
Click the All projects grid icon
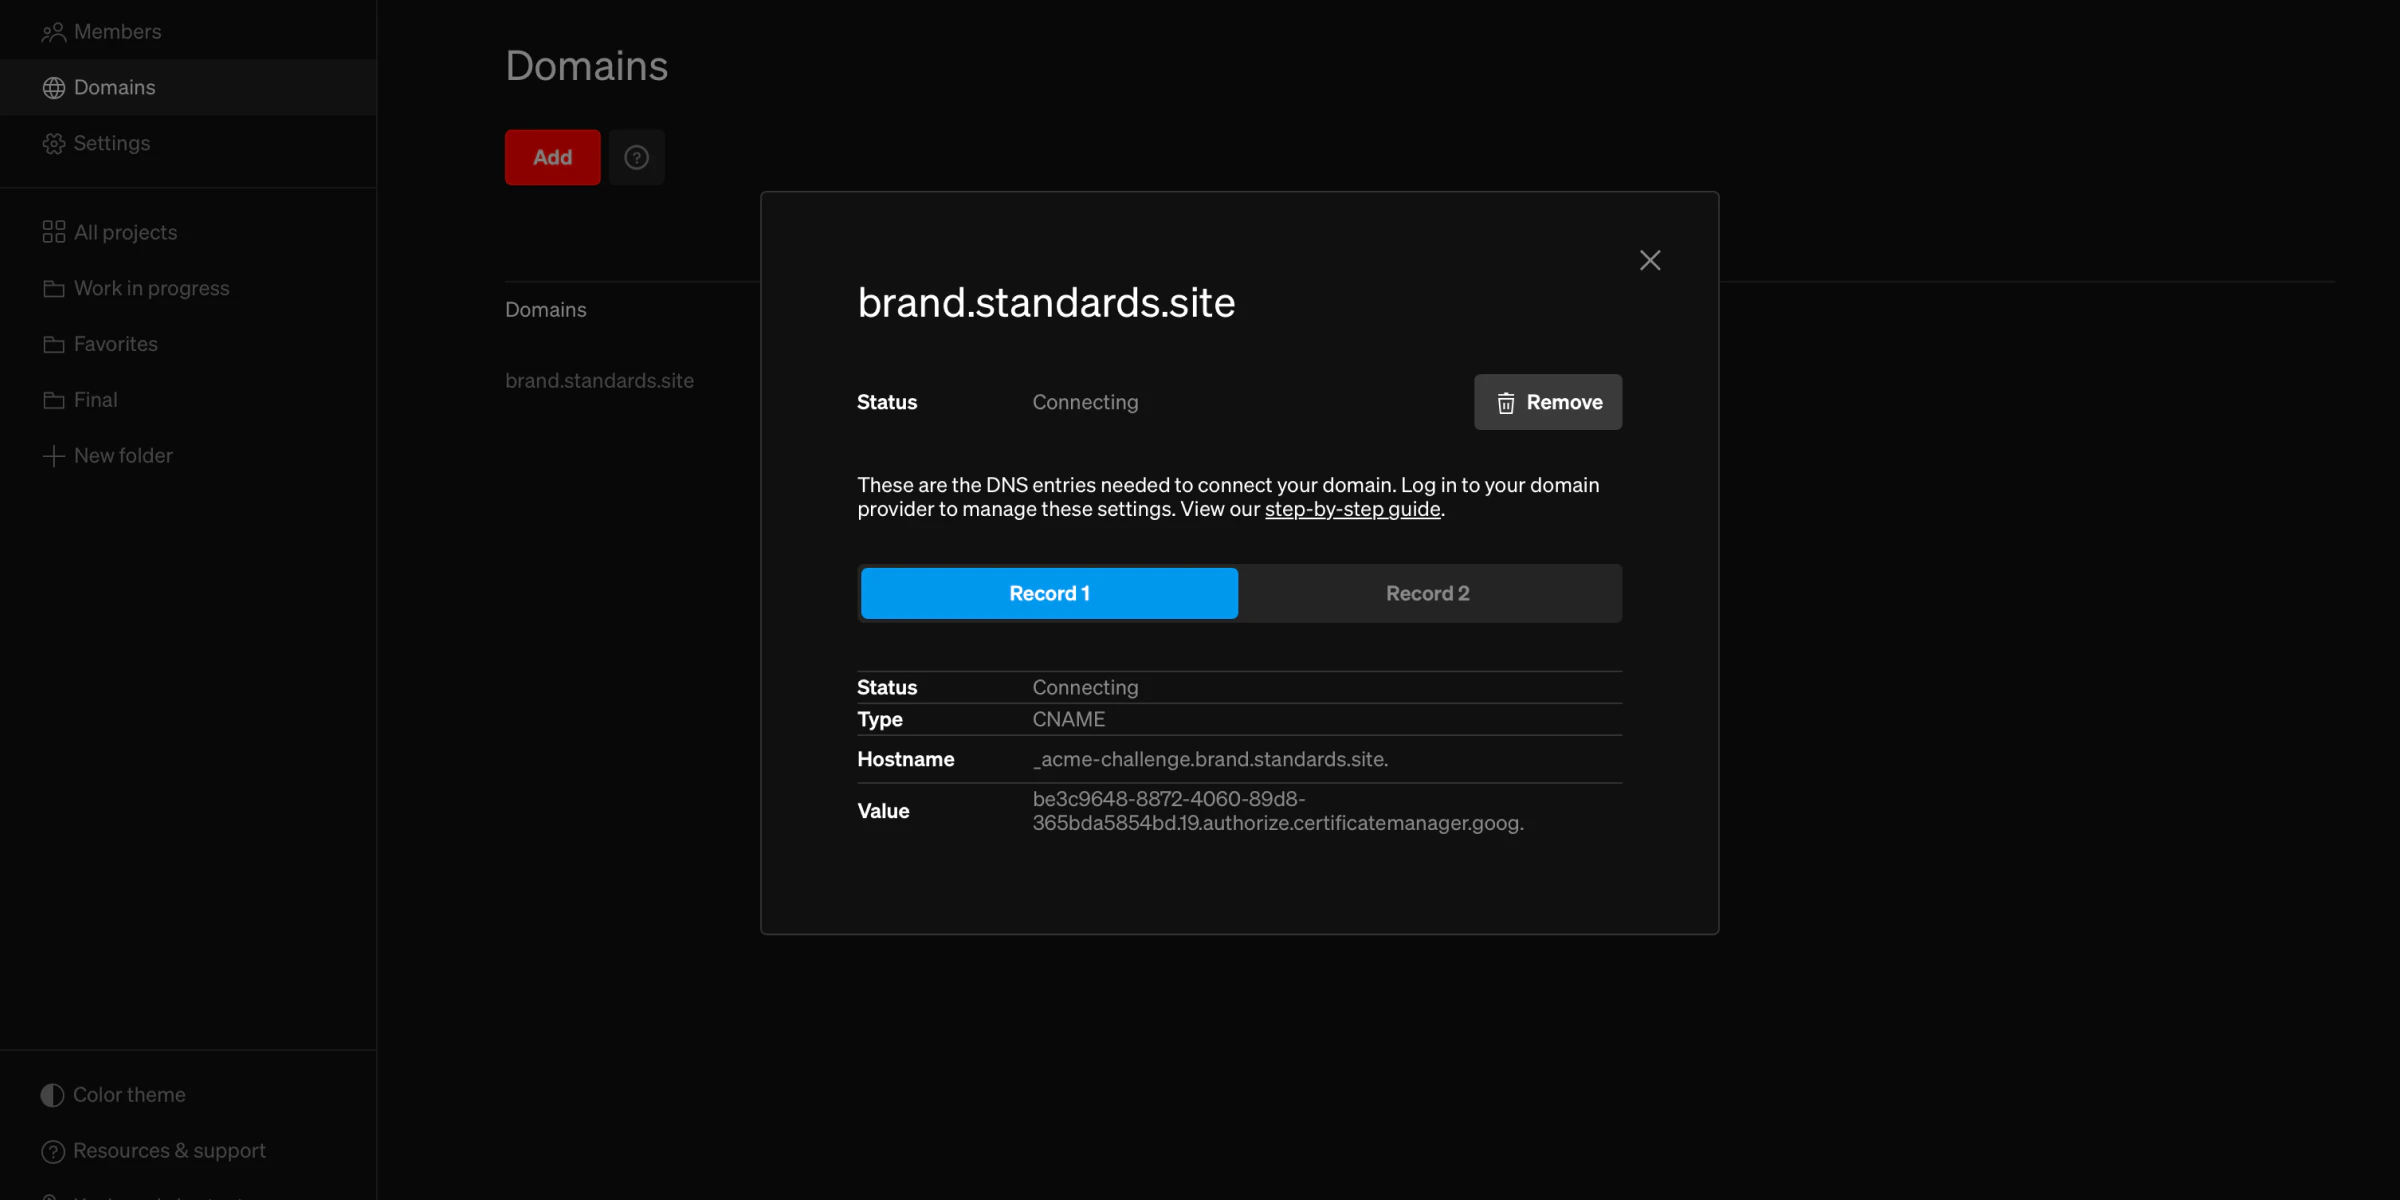click(x=54, y=231)
